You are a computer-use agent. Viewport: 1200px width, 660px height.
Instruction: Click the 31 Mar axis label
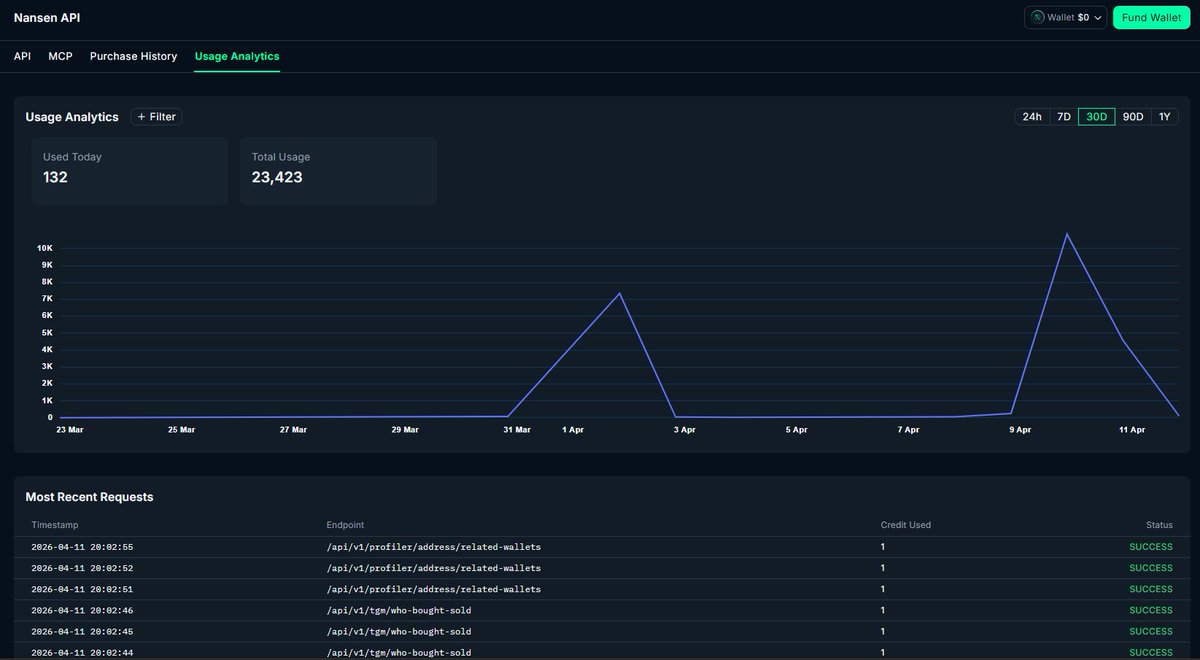tap(517, 429)
